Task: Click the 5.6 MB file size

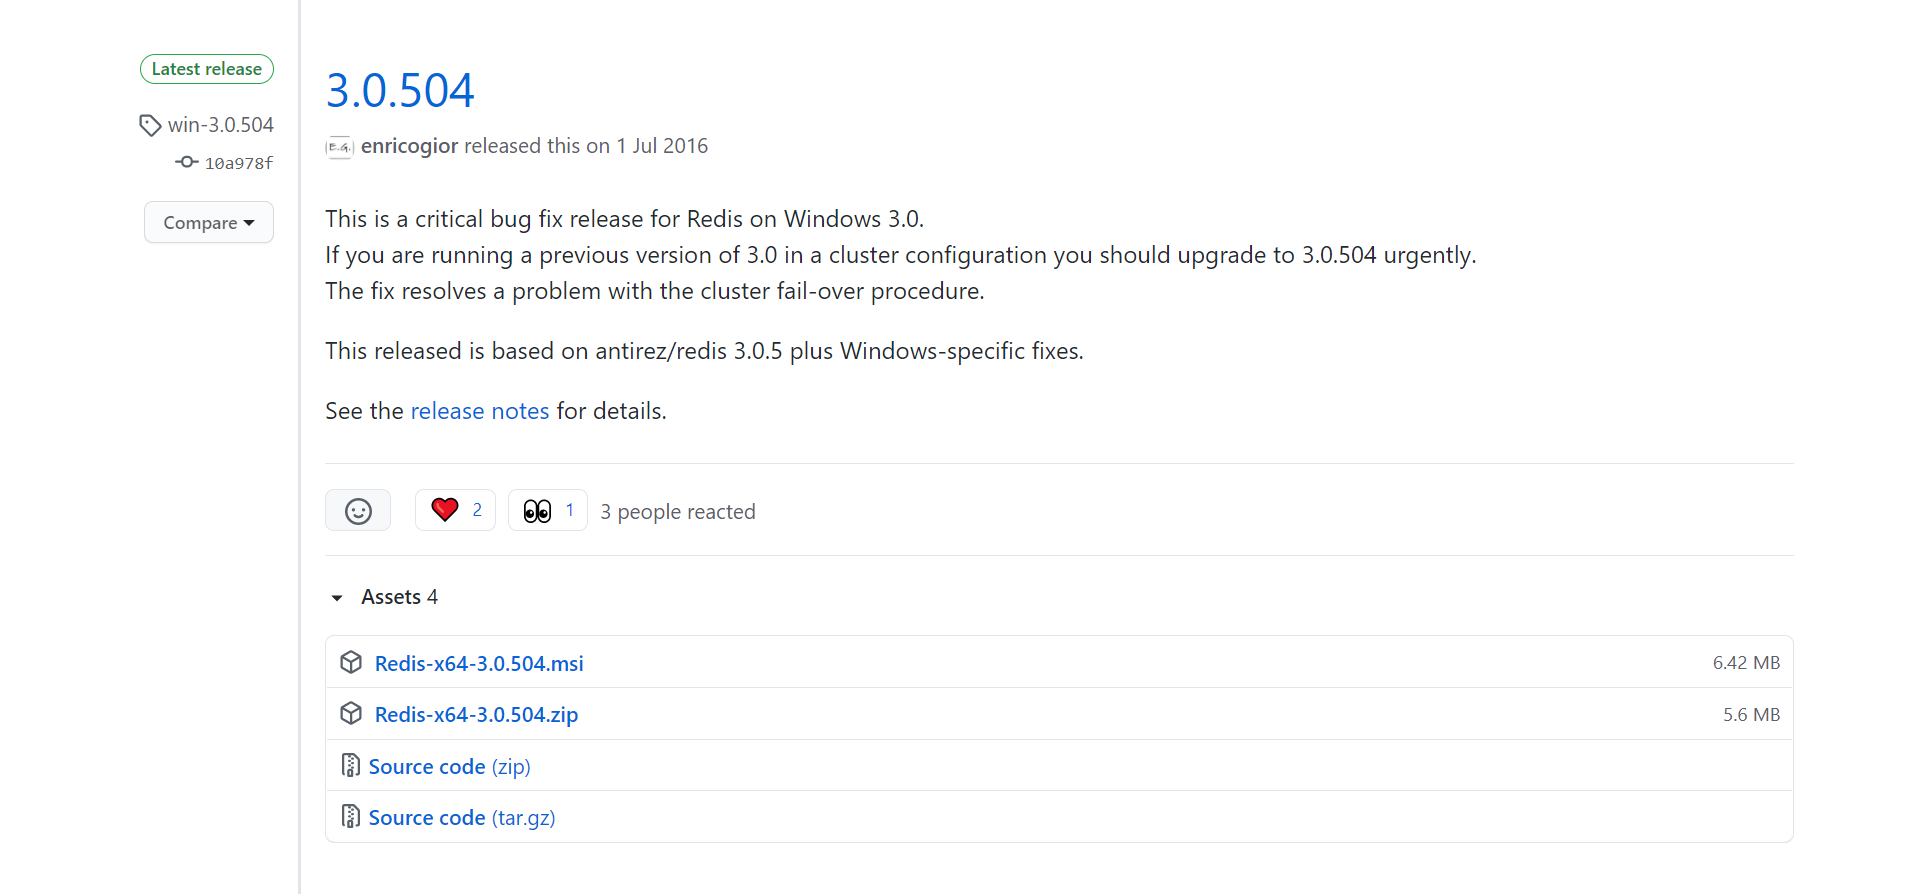Action: (x=1751, y=715)
